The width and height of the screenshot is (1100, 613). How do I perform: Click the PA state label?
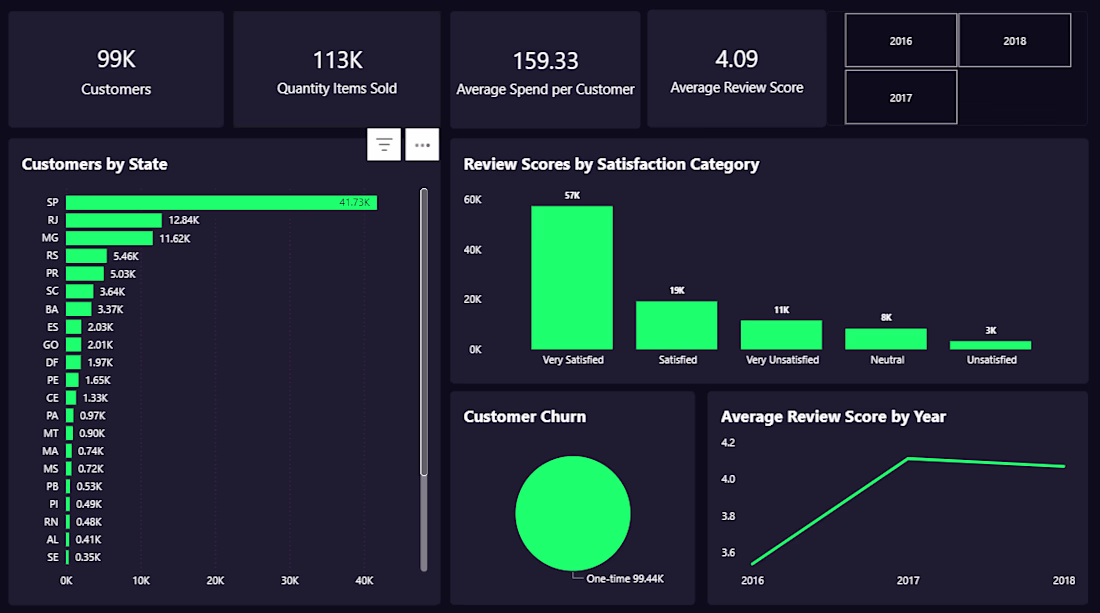coord(52,416)
